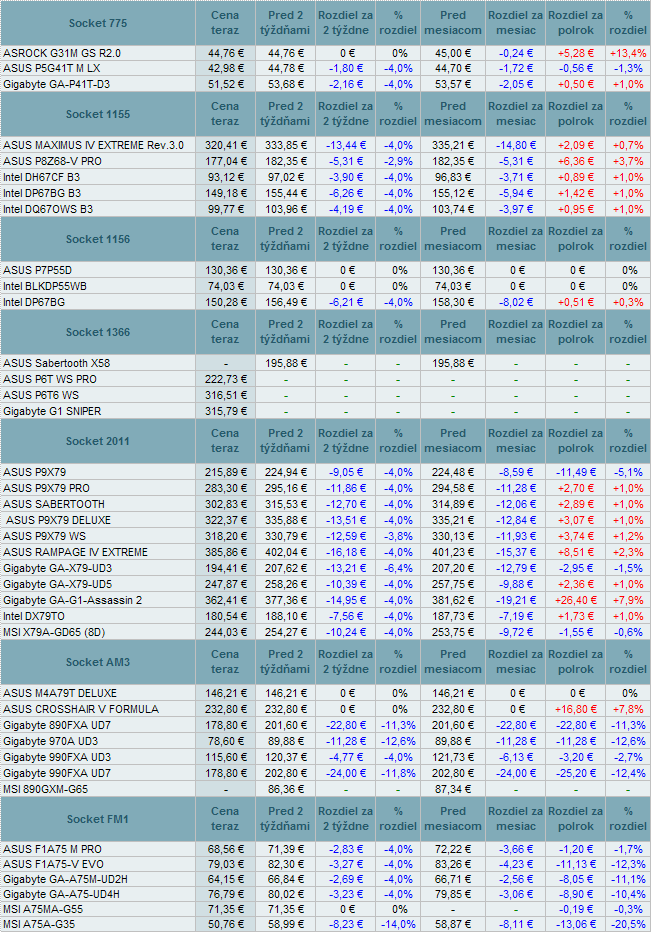Select ASUS P9X79 PRO product name

pos(46,488)
